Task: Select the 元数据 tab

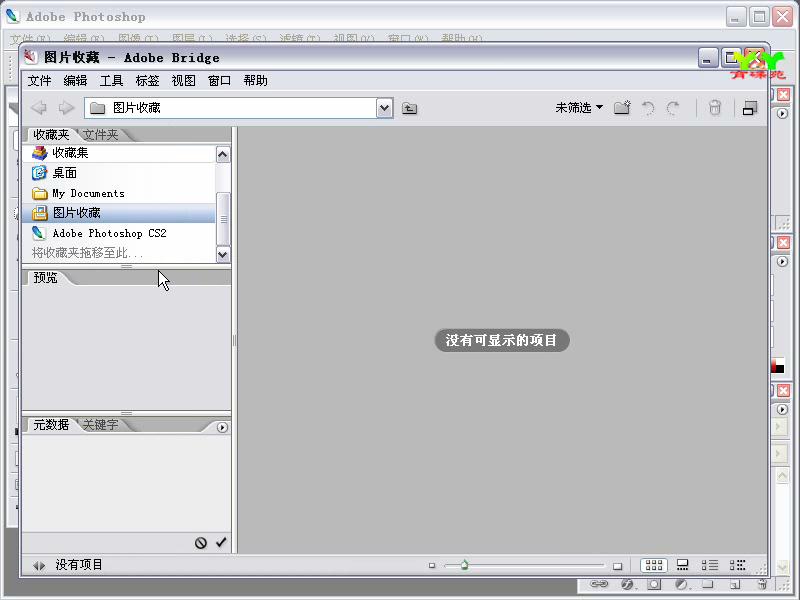Action: click(51, 424)
